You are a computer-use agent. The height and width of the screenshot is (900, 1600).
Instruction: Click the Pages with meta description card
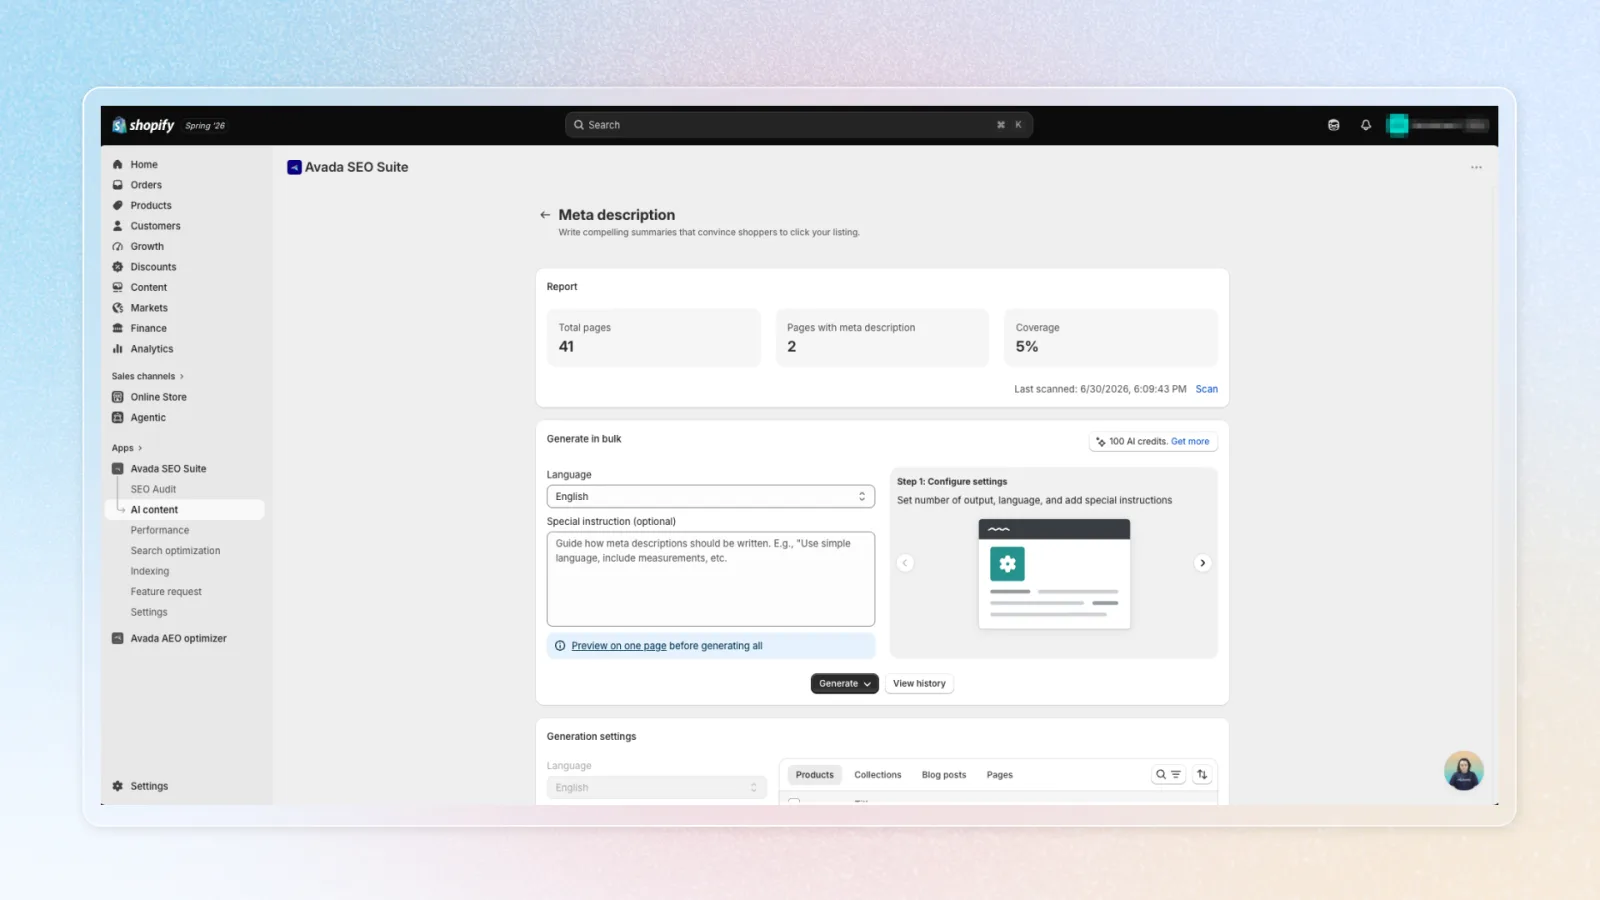point(881,338)
